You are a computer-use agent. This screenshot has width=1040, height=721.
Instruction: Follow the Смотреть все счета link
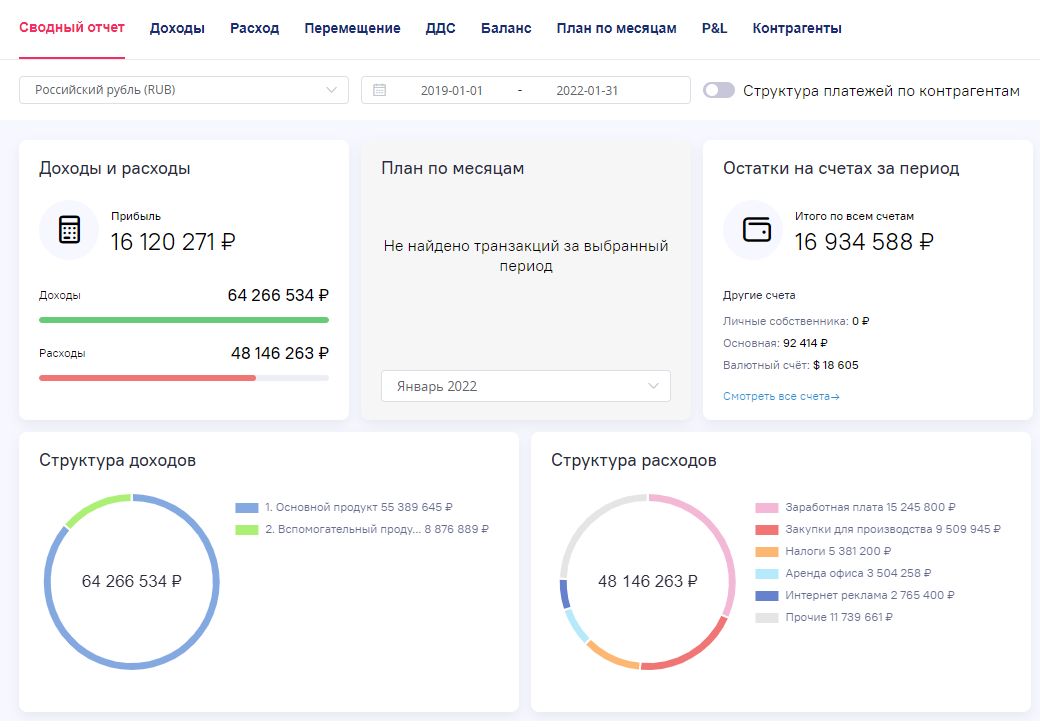[x=780, y=396]
